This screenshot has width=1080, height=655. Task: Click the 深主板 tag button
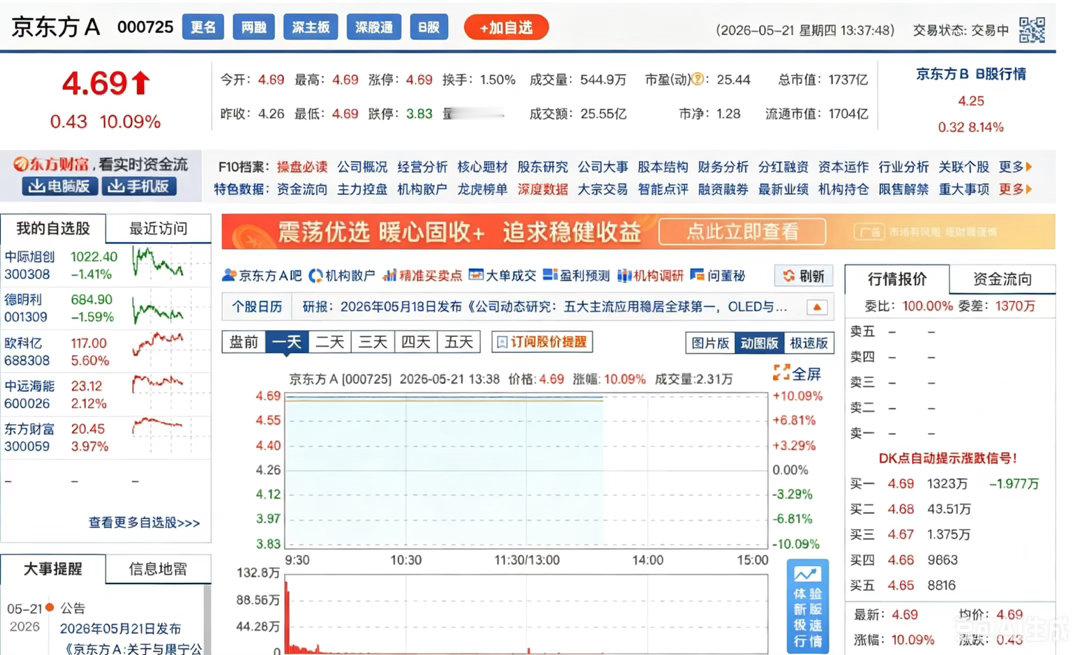pyautogui.click(x=311, y=28)
